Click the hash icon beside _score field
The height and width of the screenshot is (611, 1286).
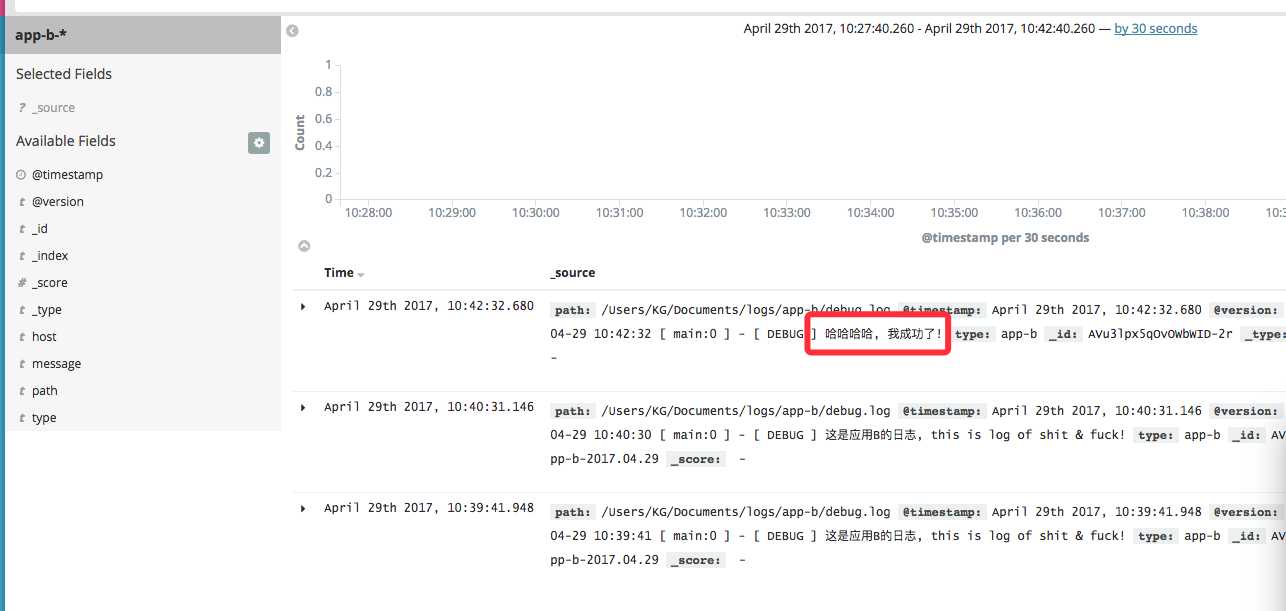coord(21,283)
